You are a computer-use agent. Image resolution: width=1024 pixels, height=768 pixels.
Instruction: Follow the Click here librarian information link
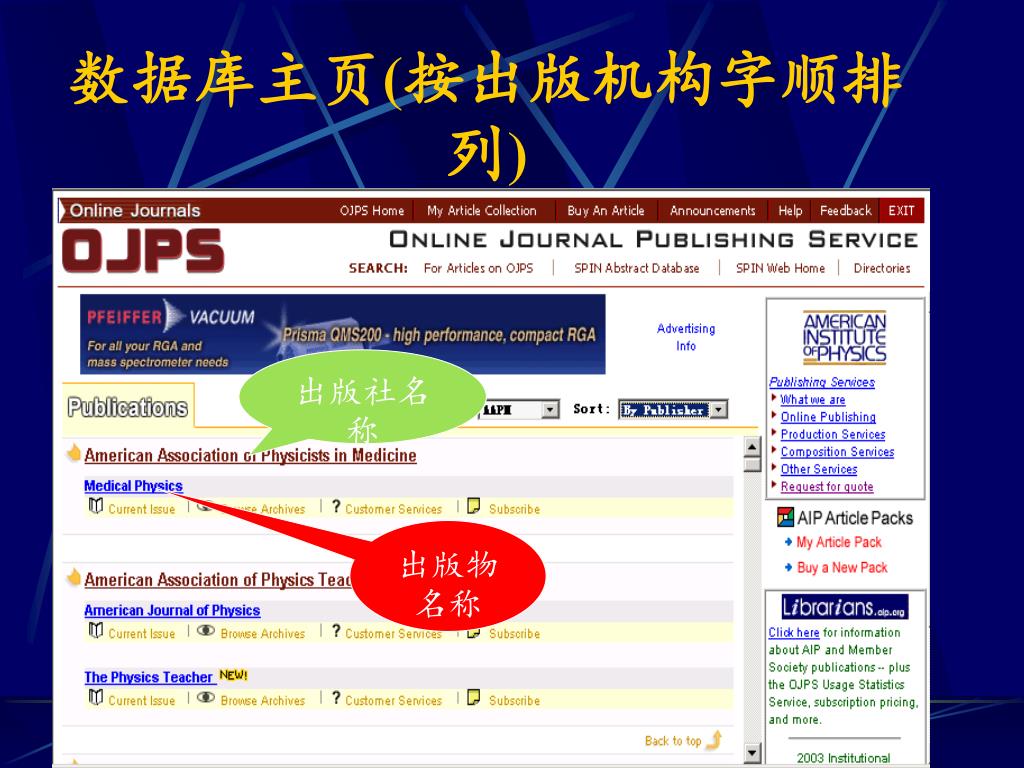[793, 633]
